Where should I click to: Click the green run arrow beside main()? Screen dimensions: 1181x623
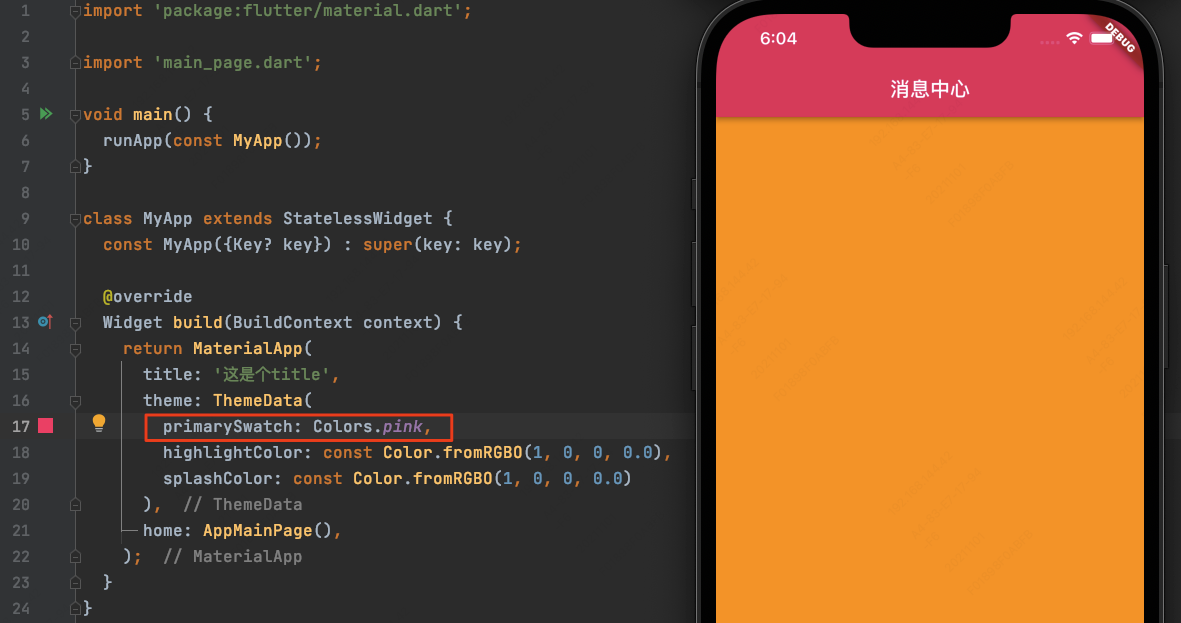tap(46, 114)
